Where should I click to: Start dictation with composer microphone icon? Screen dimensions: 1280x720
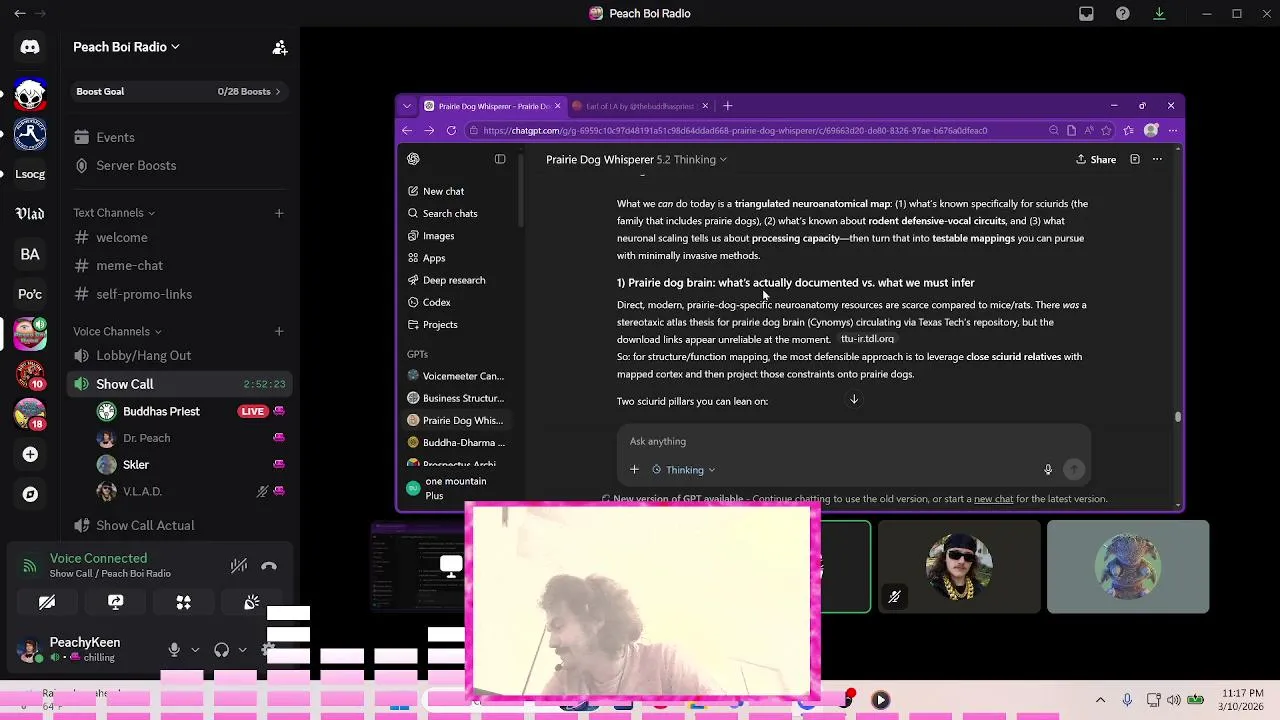click(1048, 470)
